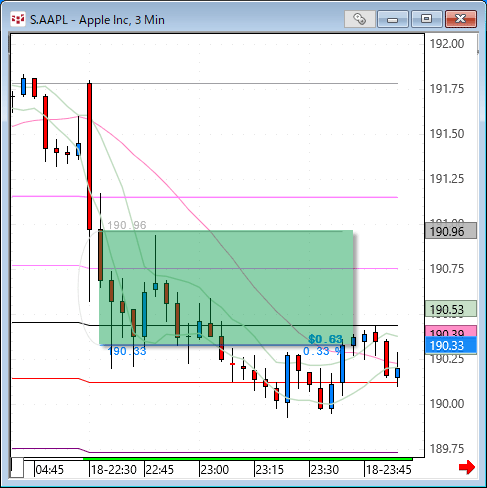The image size is (487, 488).
Task: Click the gray 190.96 label above rectangle
Action: click(127, 225)
